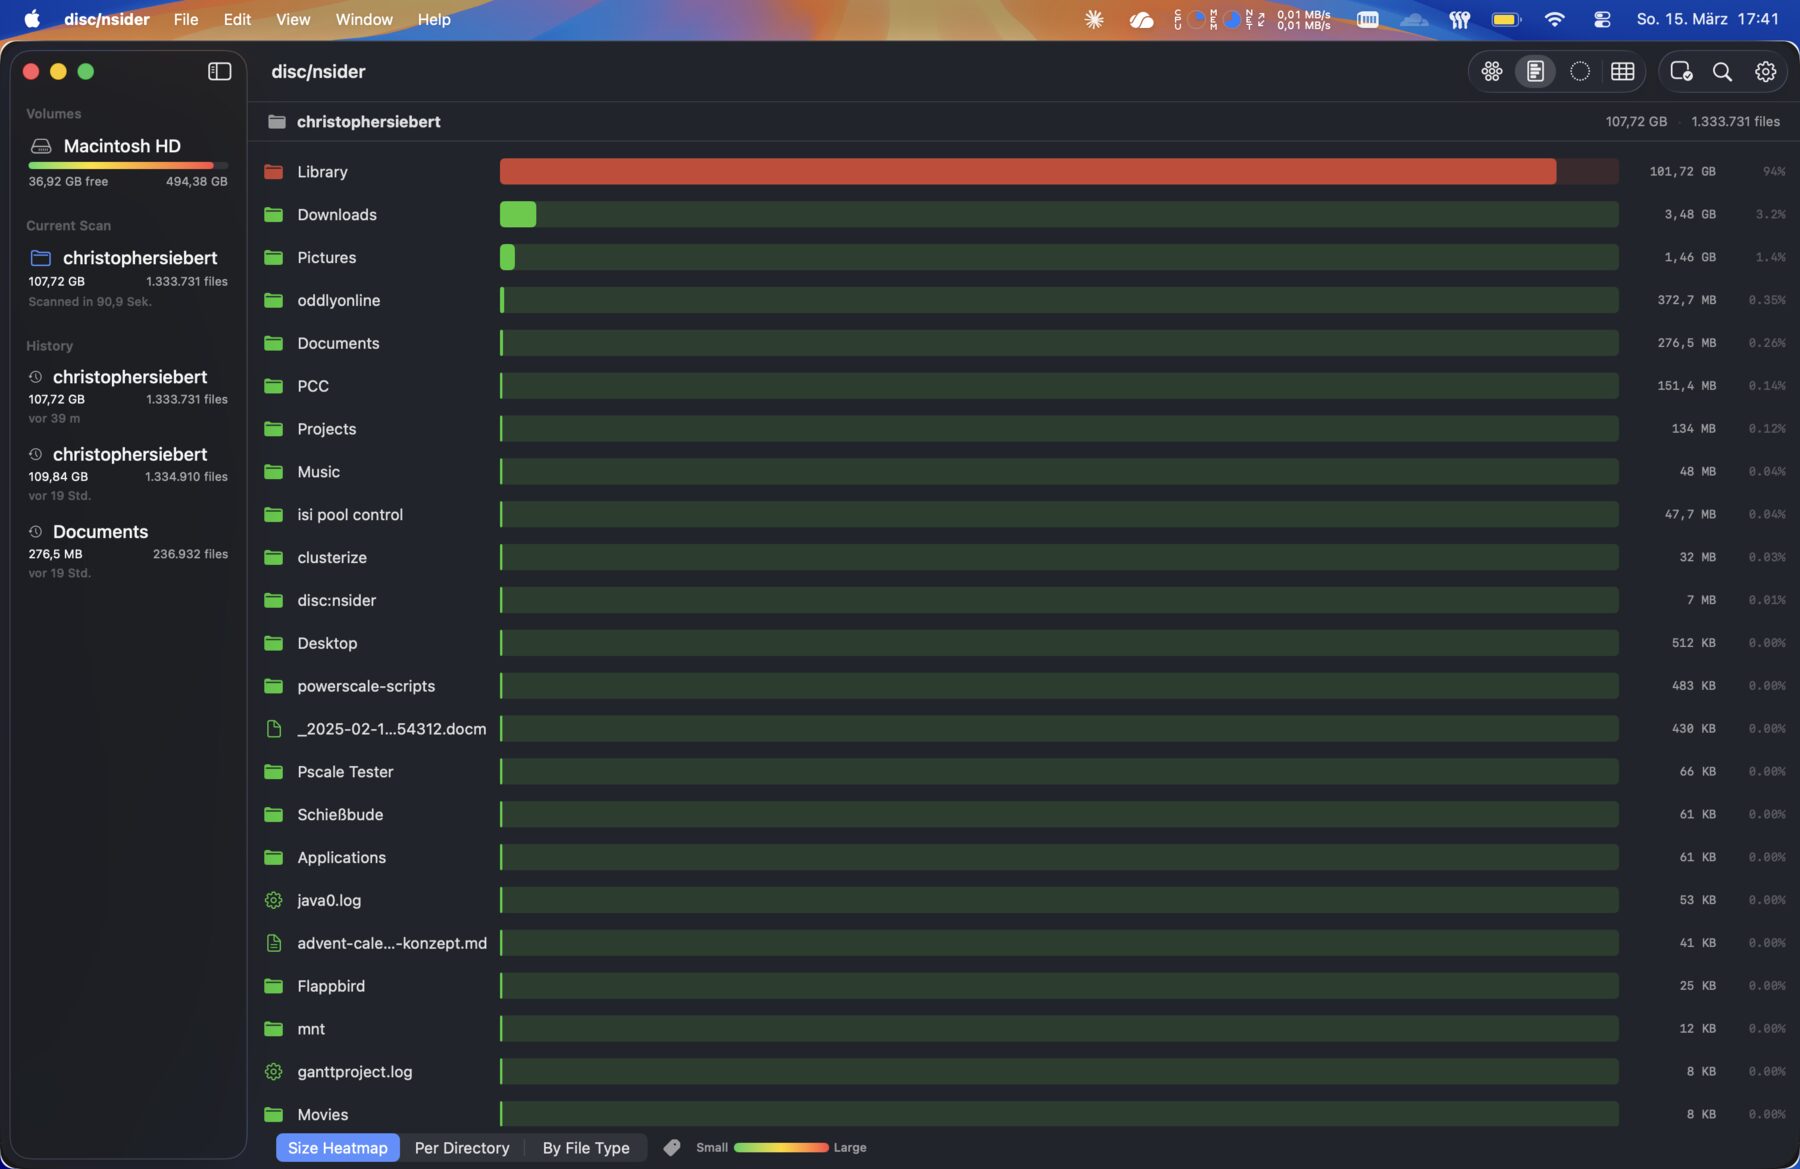Click the Macintosh HD drive icon
This screenshot has width=1800, height=1169.
coord(41,146)
